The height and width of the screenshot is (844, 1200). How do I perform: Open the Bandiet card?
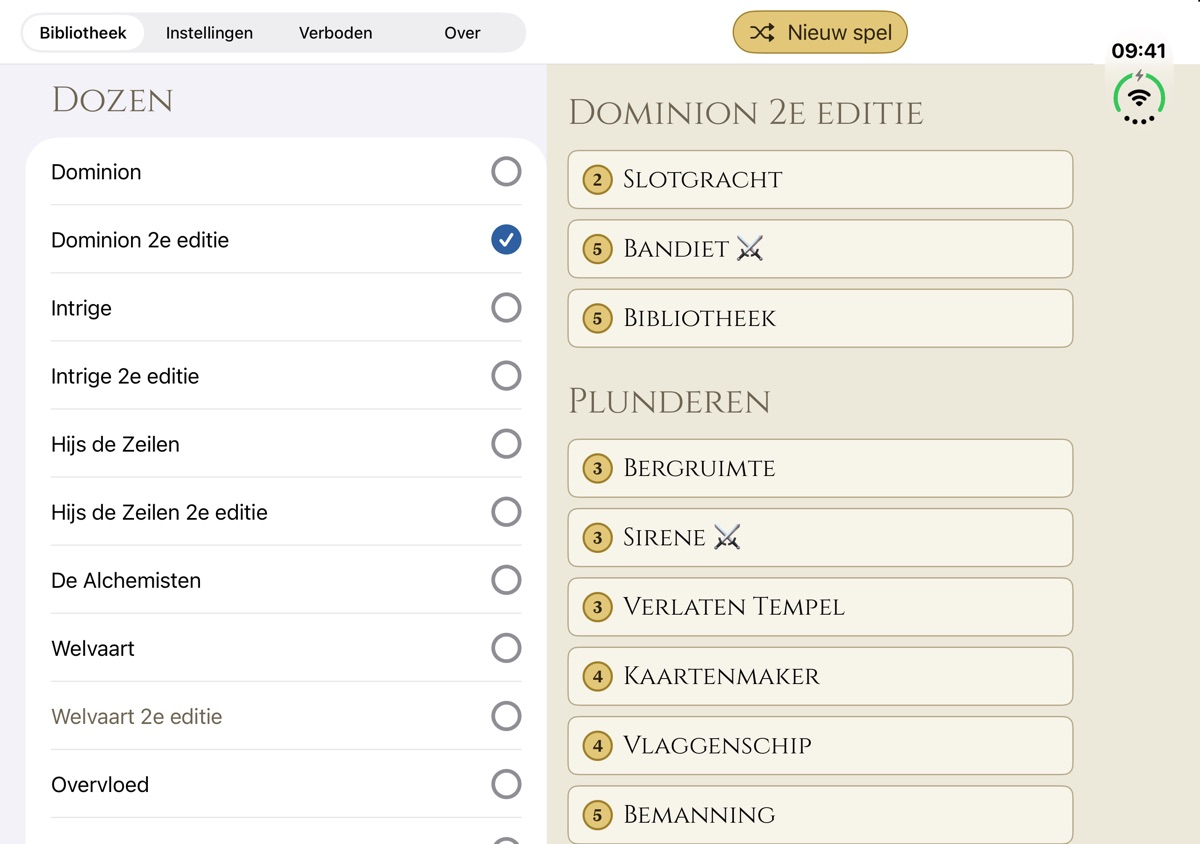pos(820,249)
